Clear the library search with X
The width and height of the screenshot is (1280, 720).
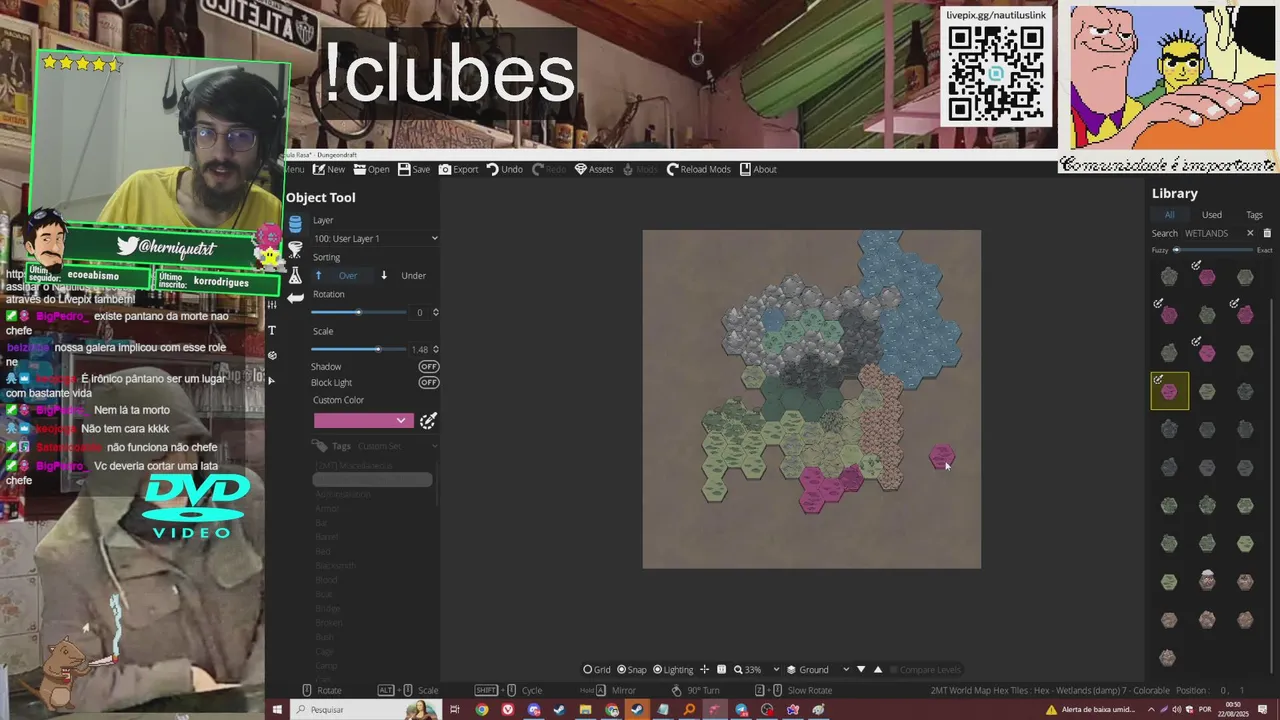1250,233
